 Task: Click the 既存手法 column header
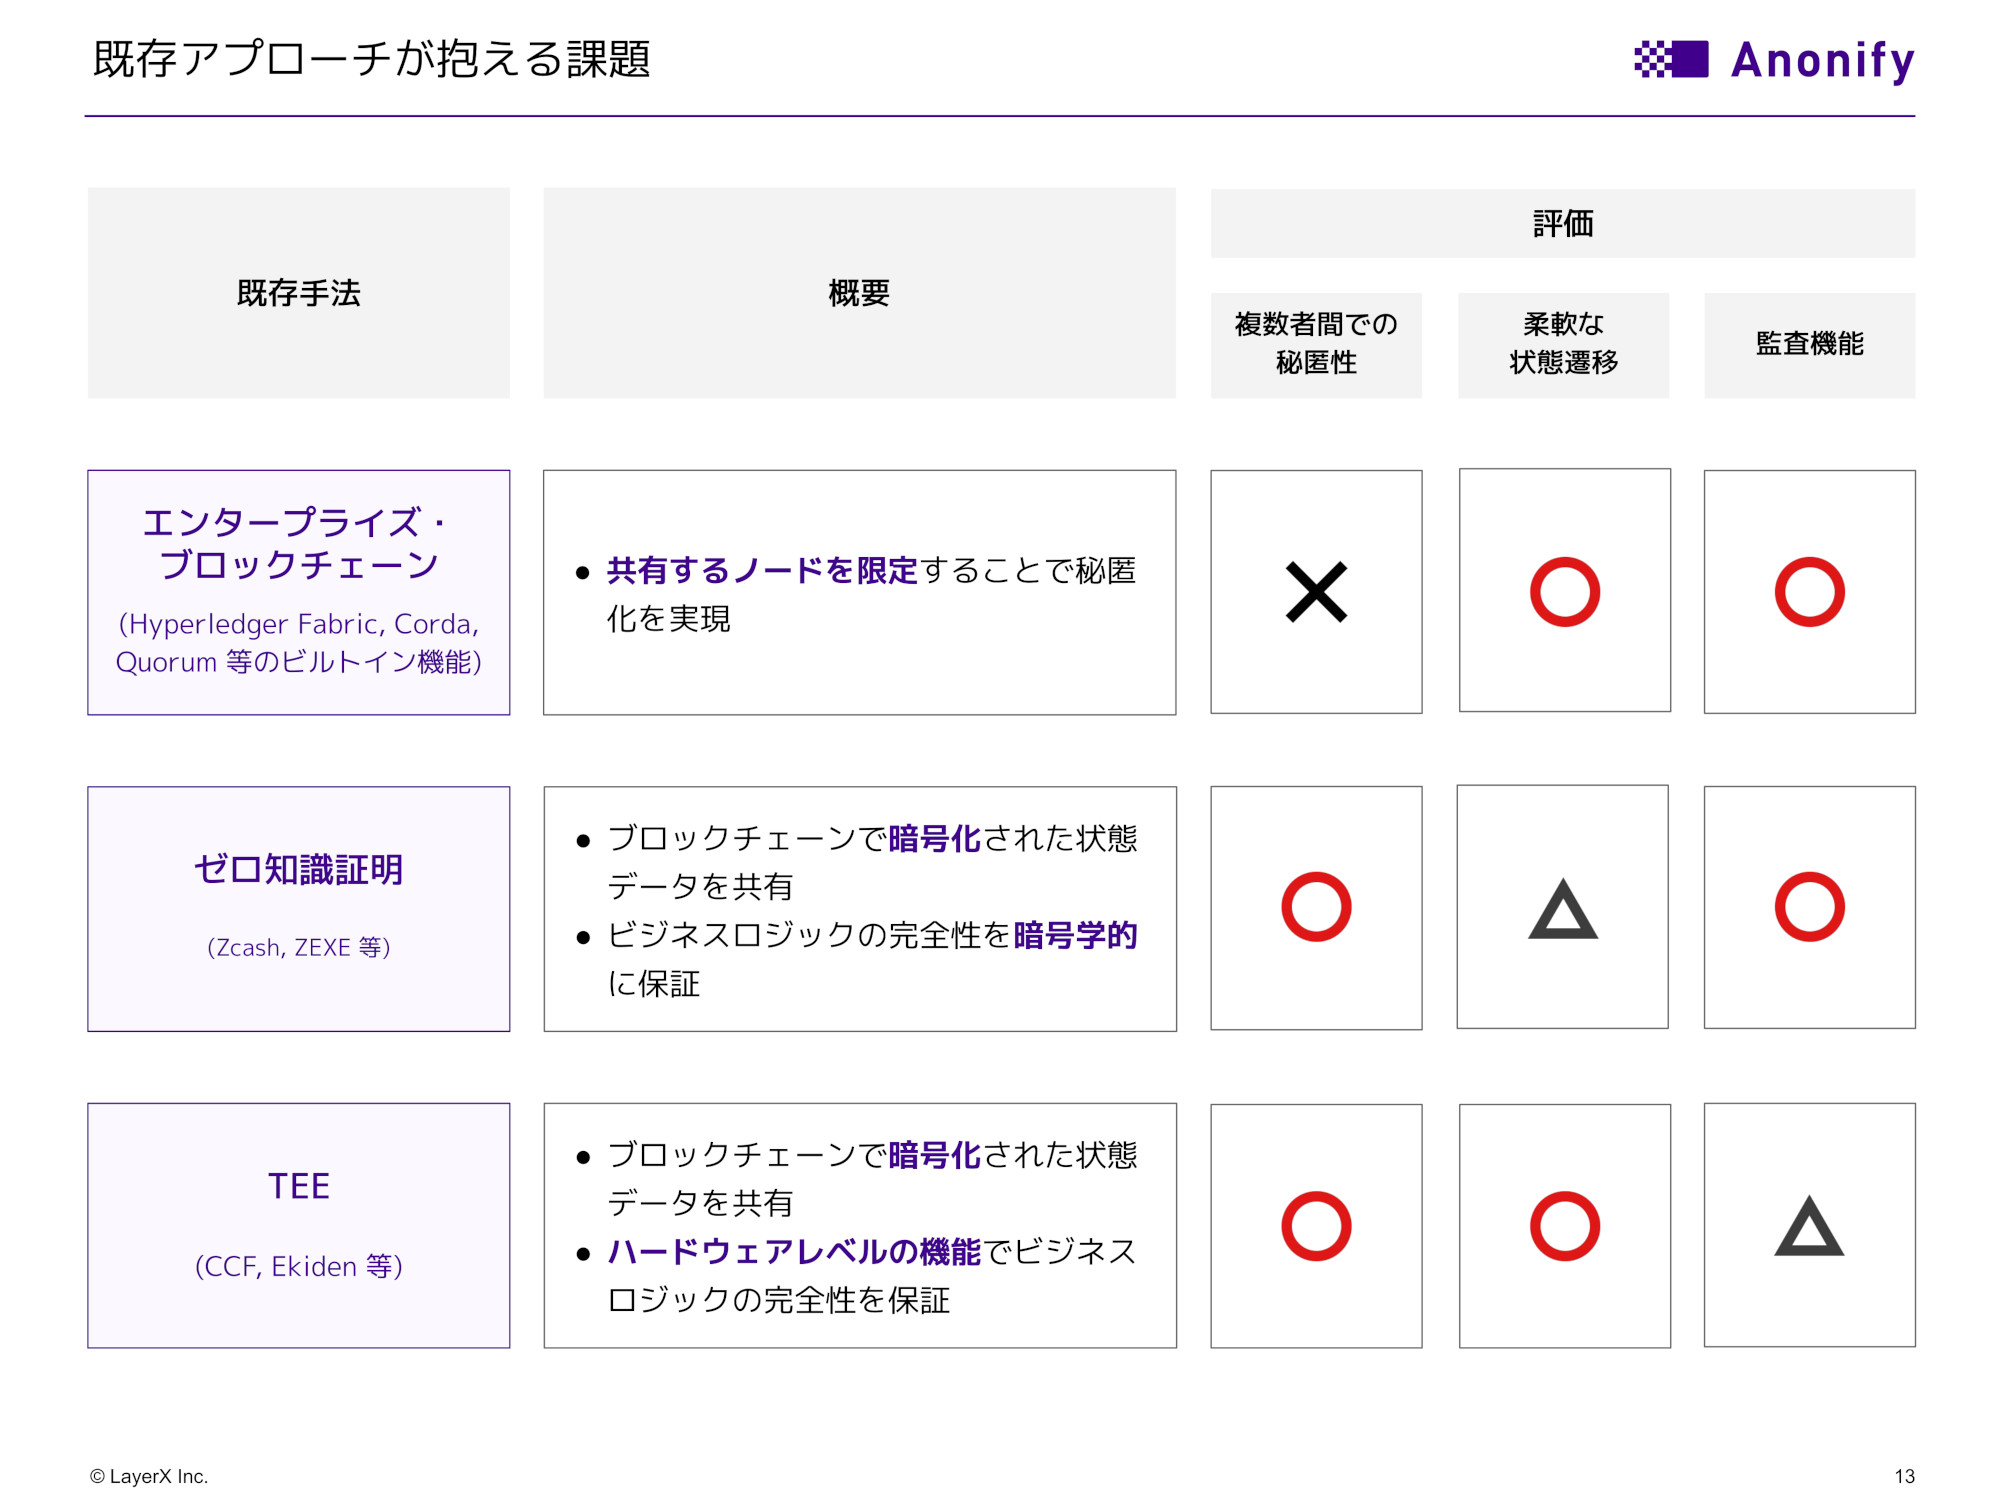point(298,292)
